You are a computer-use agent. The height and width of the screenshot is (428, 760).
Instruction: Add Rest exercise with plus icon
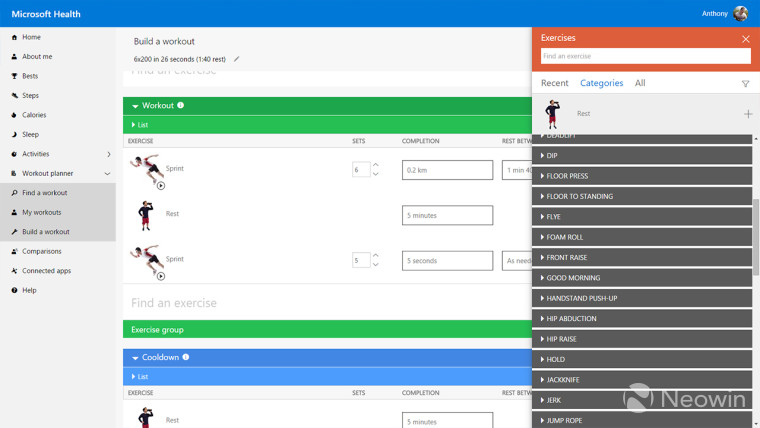748,114
